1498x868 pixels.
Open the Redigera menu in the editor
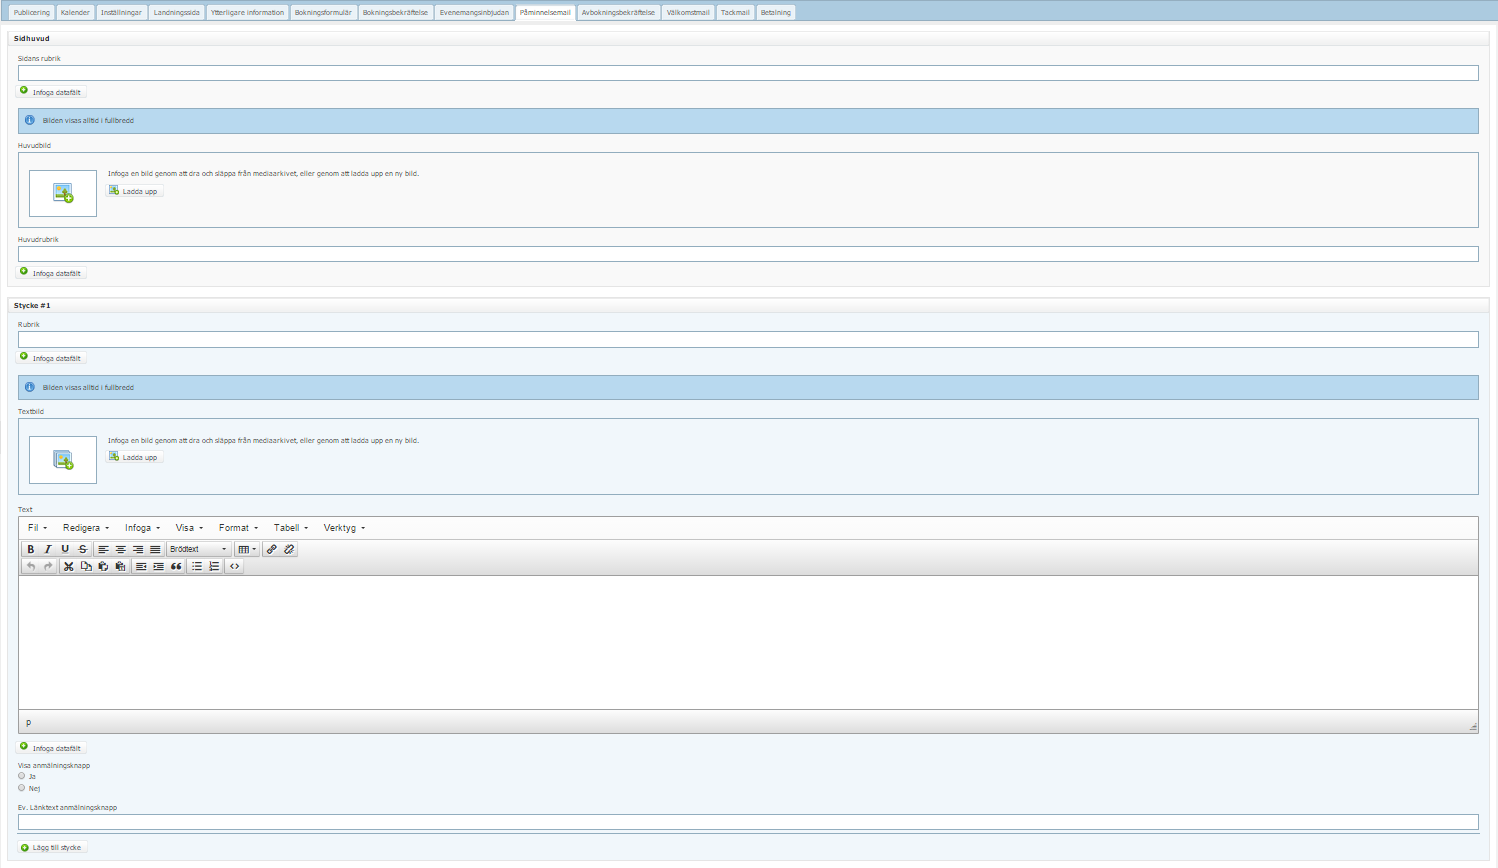(x=86, y=528)
